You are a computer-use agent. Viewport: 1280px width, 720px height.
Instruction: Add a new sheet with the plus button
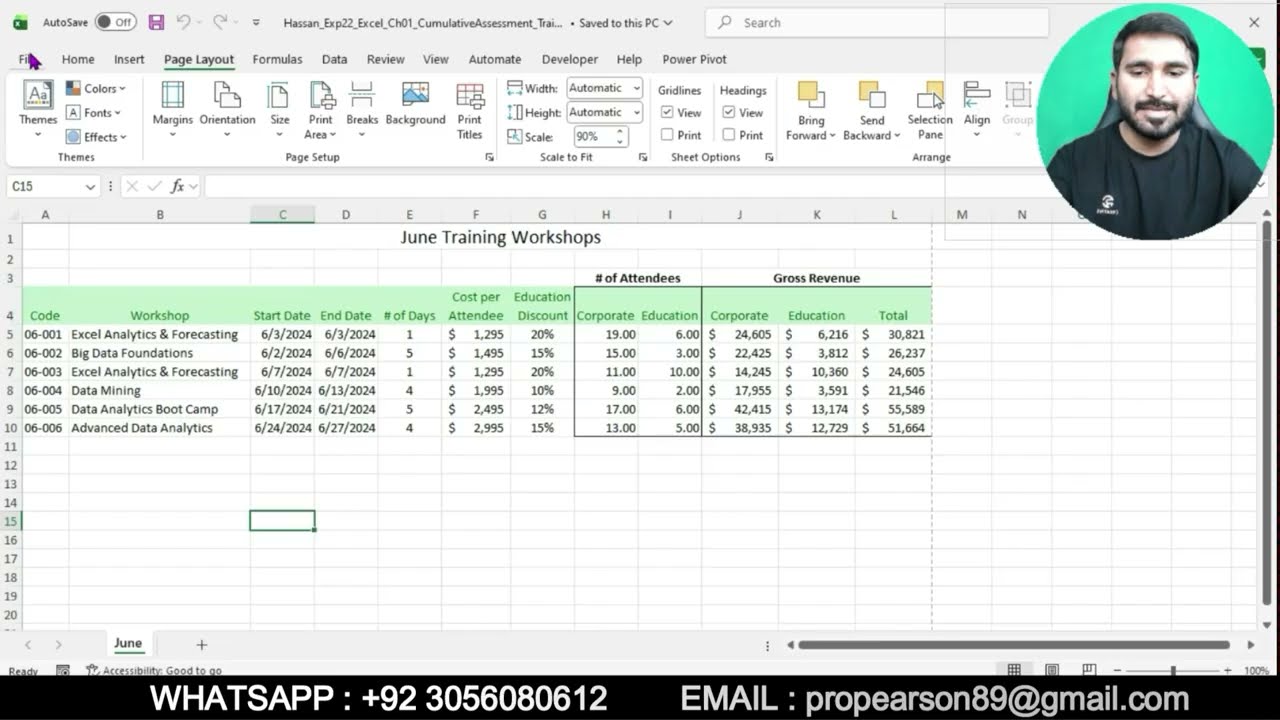pos(201,645)
